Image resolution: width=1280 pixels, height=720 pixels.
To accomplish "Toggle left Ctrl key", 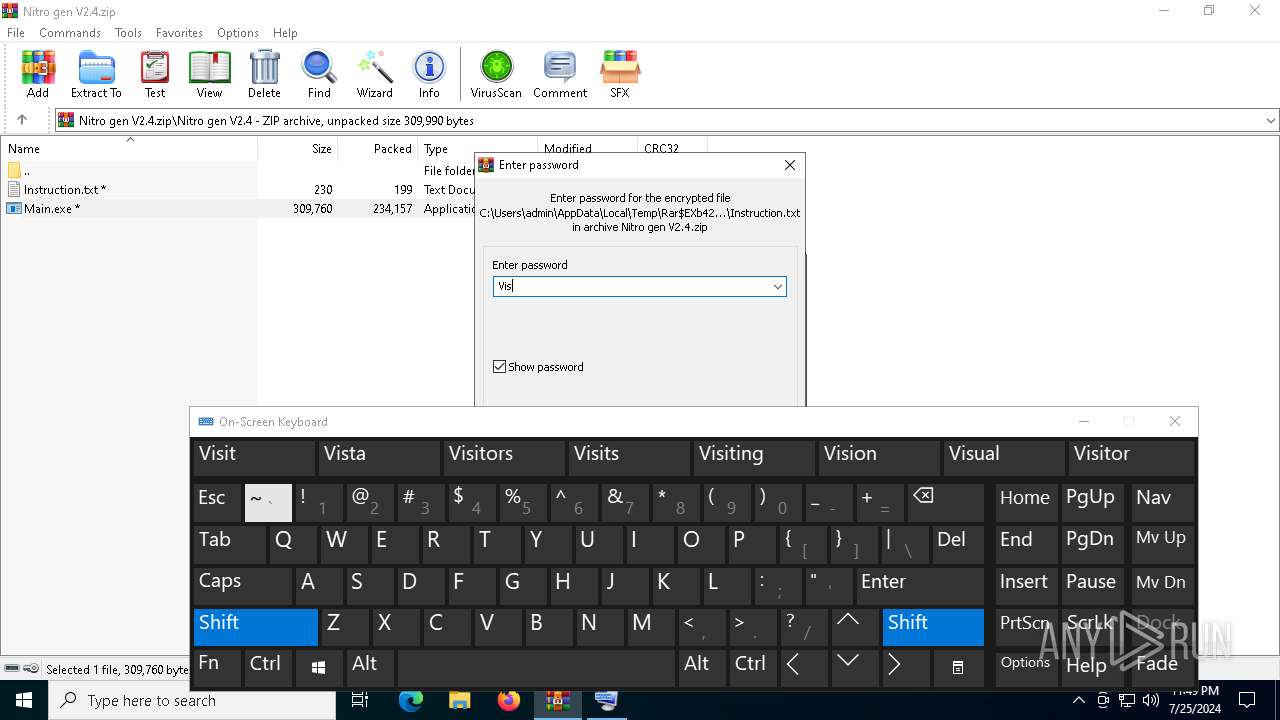I will point(268,667).
